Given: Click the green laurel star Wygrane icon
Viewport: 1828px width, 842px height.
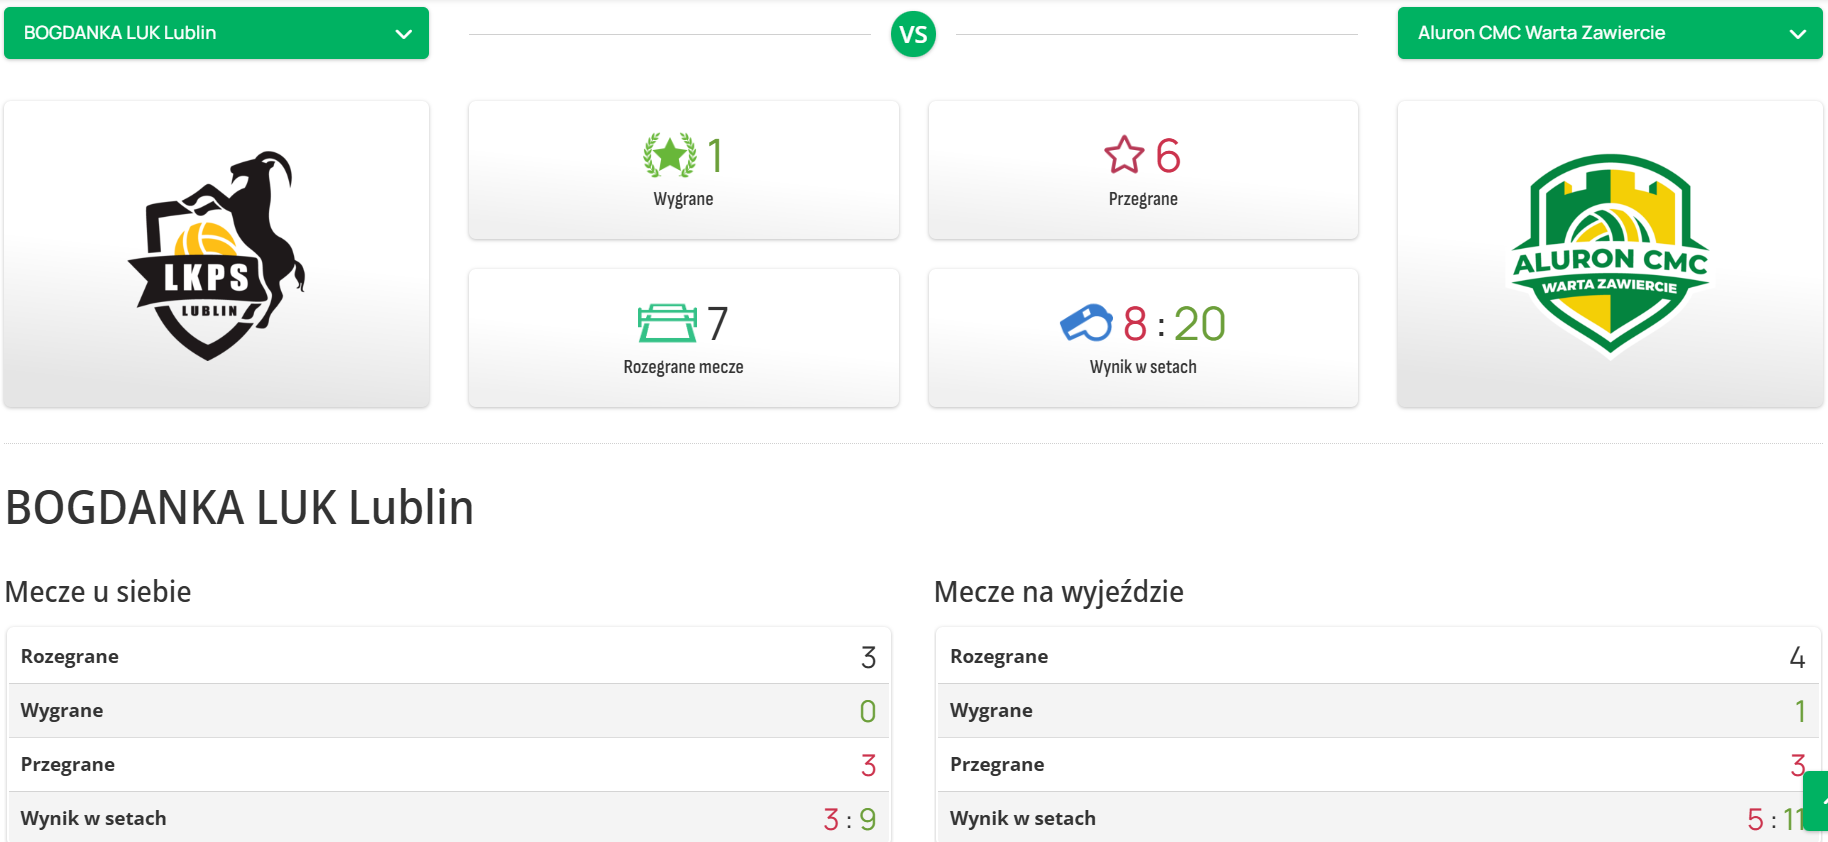Looking at the screenshot, I should 669,156.
